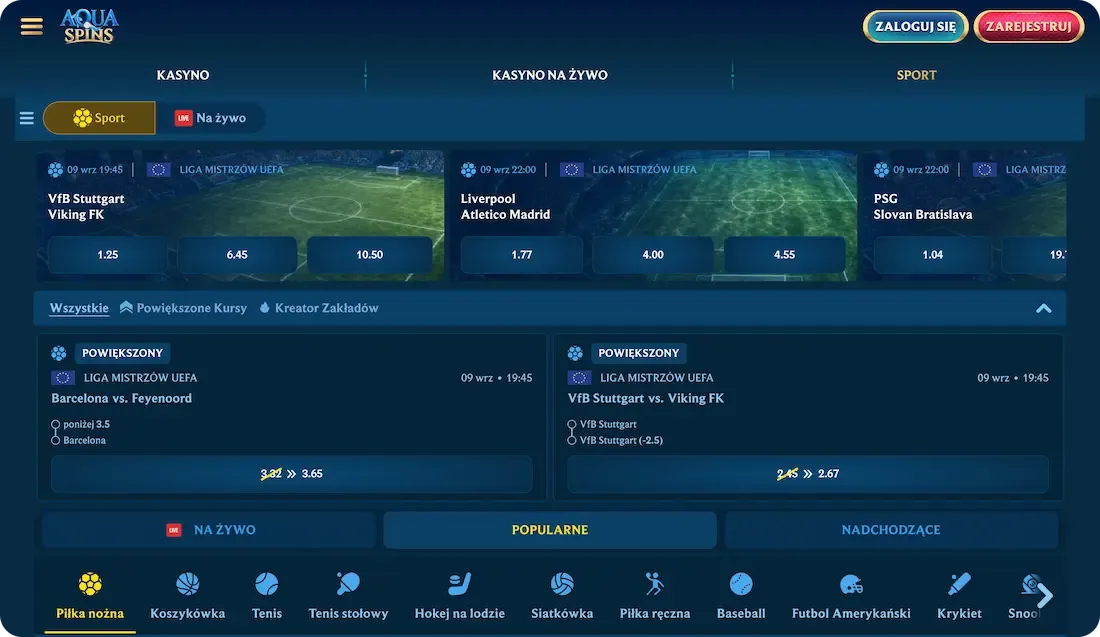Click 'poniżej 3.5' selection text
The width and height of the screenshot is (1100, 637).
coord(86,424)
